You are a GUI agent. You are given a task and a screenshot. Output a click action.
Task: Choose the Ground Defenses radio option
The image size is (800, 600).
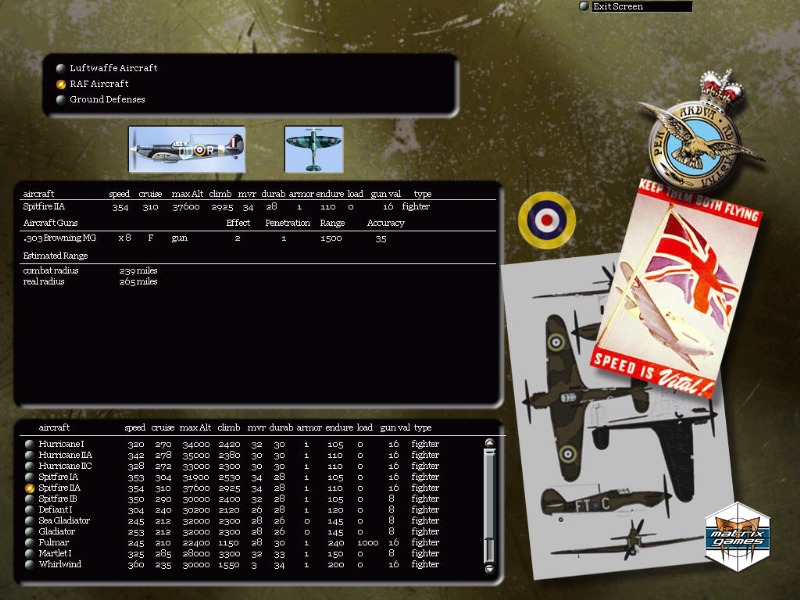62,100
